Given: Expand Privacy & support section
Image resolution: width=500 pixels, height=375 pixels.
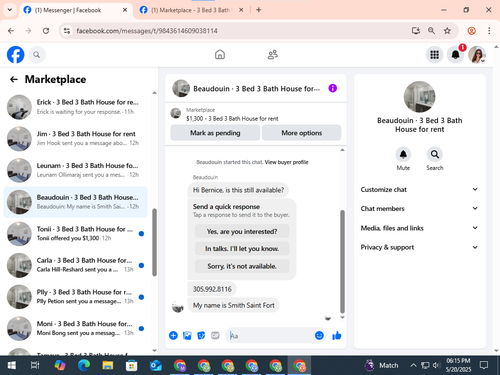Looking at the screenshot, I should (x=419, y=247).
